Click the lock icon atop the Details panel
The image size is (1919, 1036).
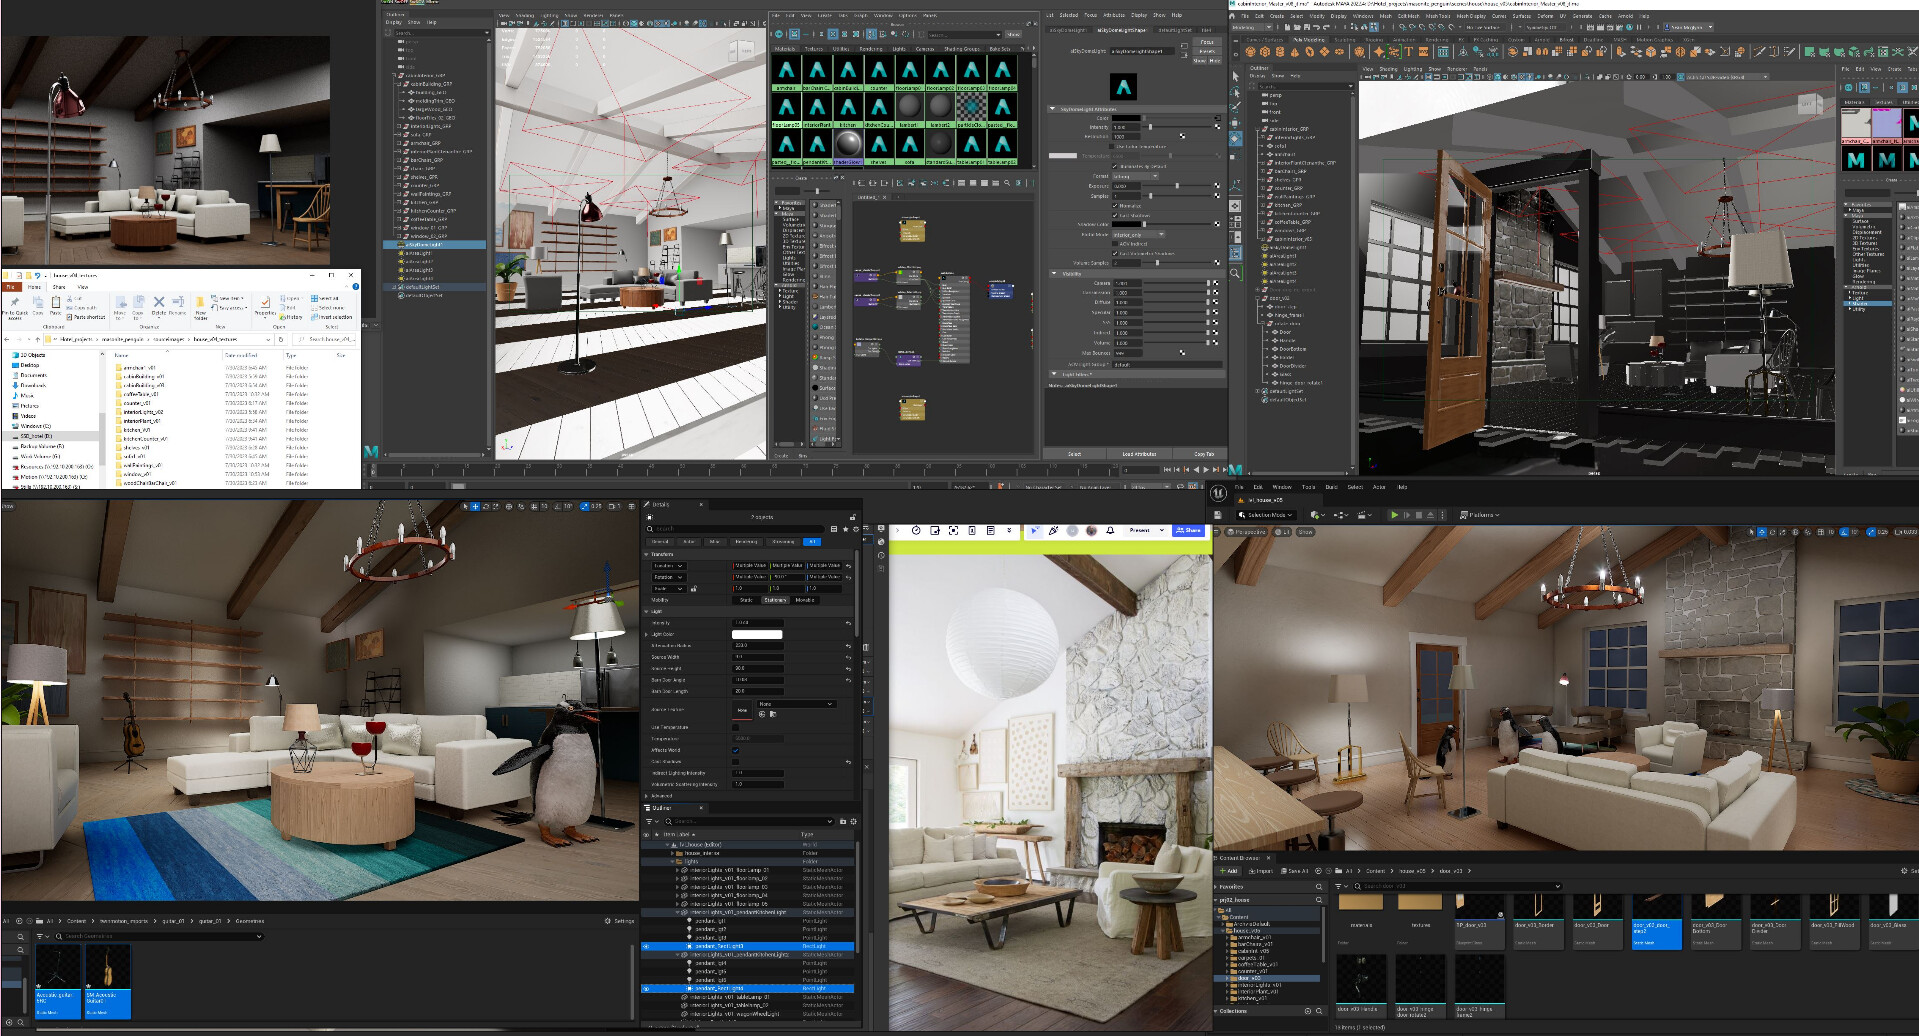[853, 517]
